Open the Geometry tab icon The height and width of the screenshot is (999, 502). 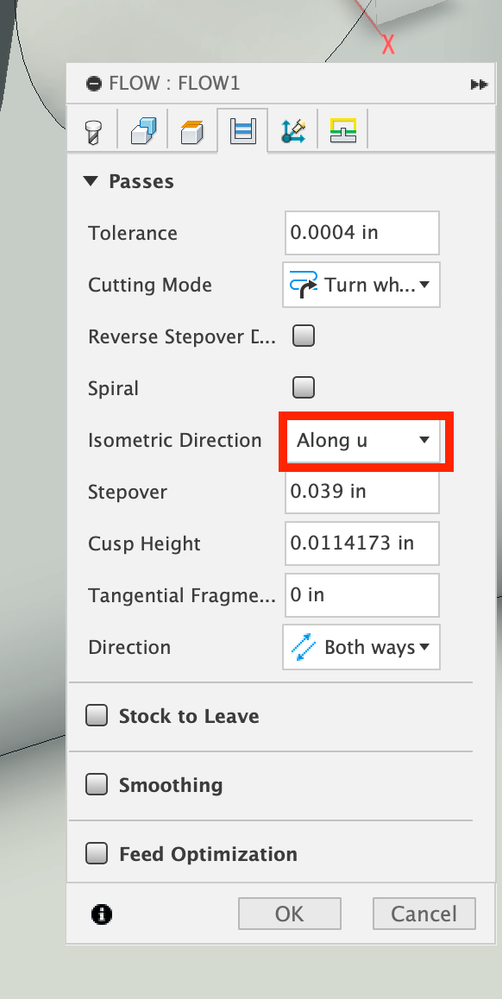142,131
